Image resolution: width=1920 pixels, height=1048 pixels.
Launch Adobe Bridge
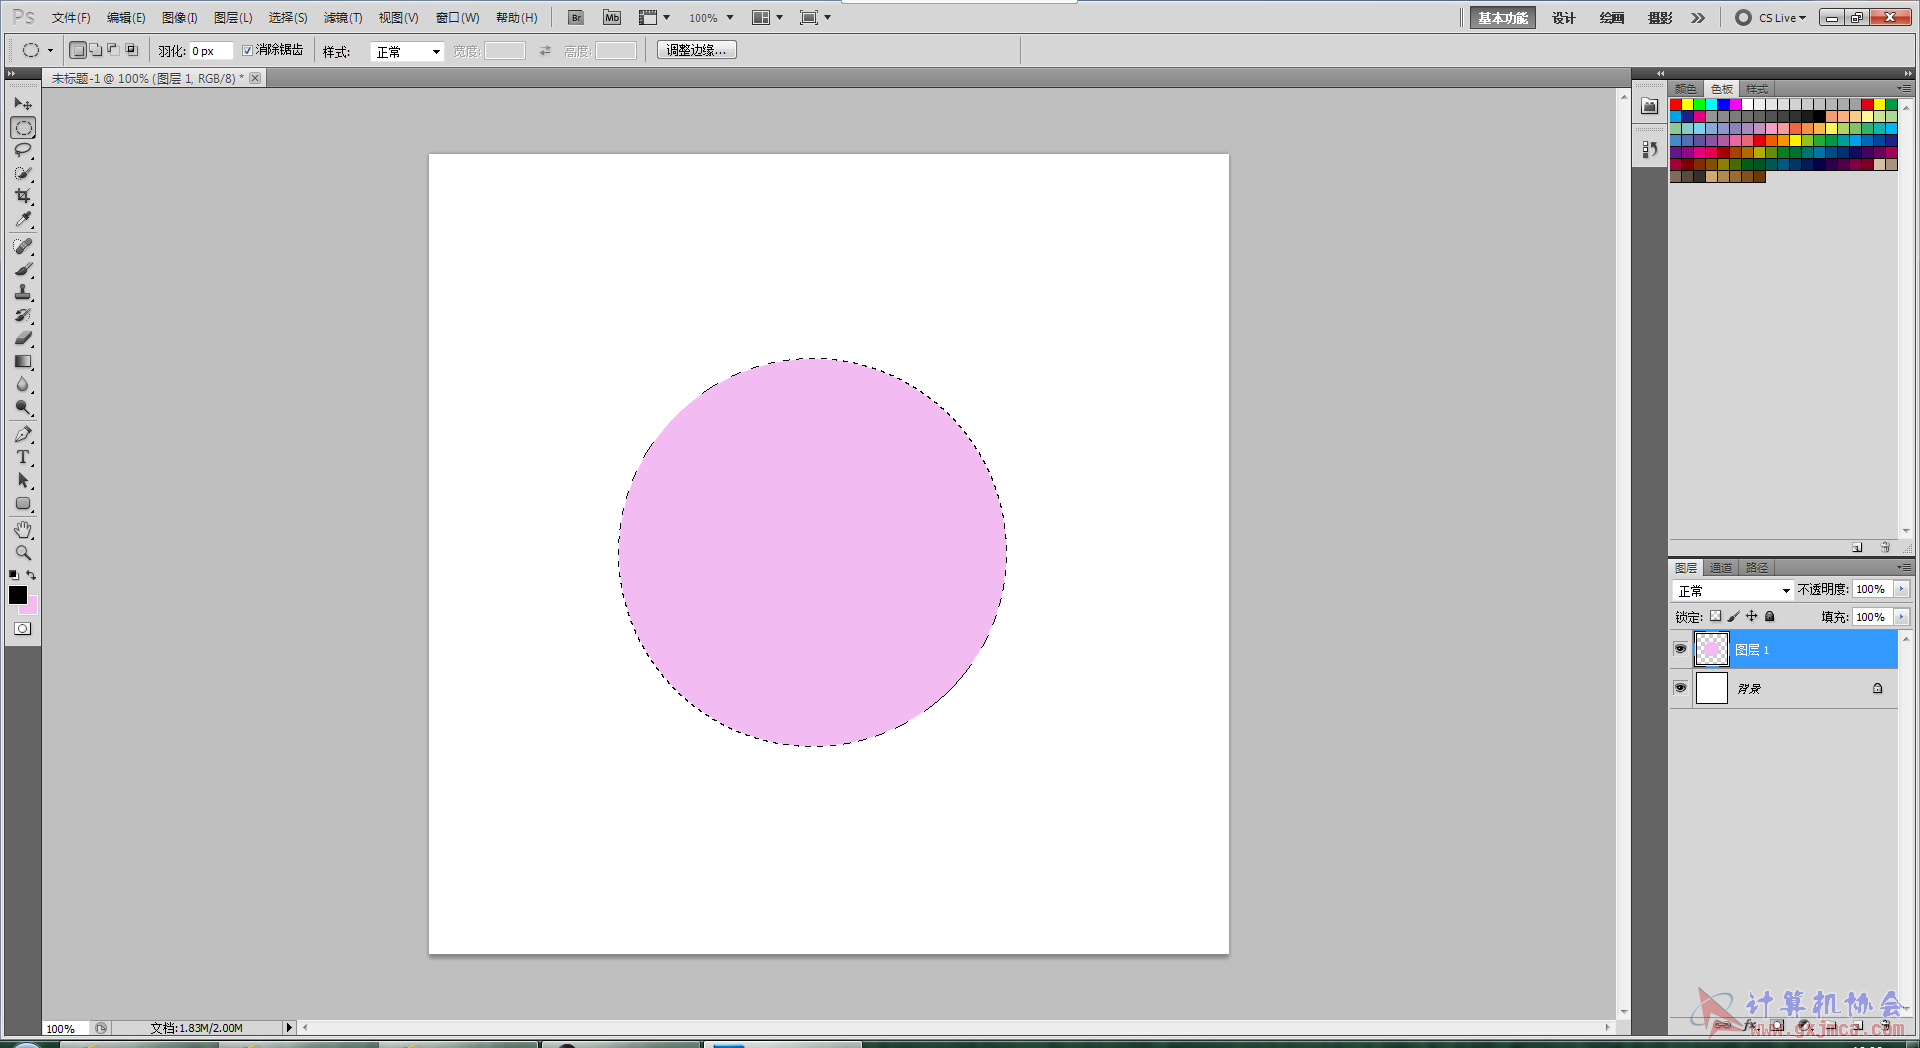576,18
